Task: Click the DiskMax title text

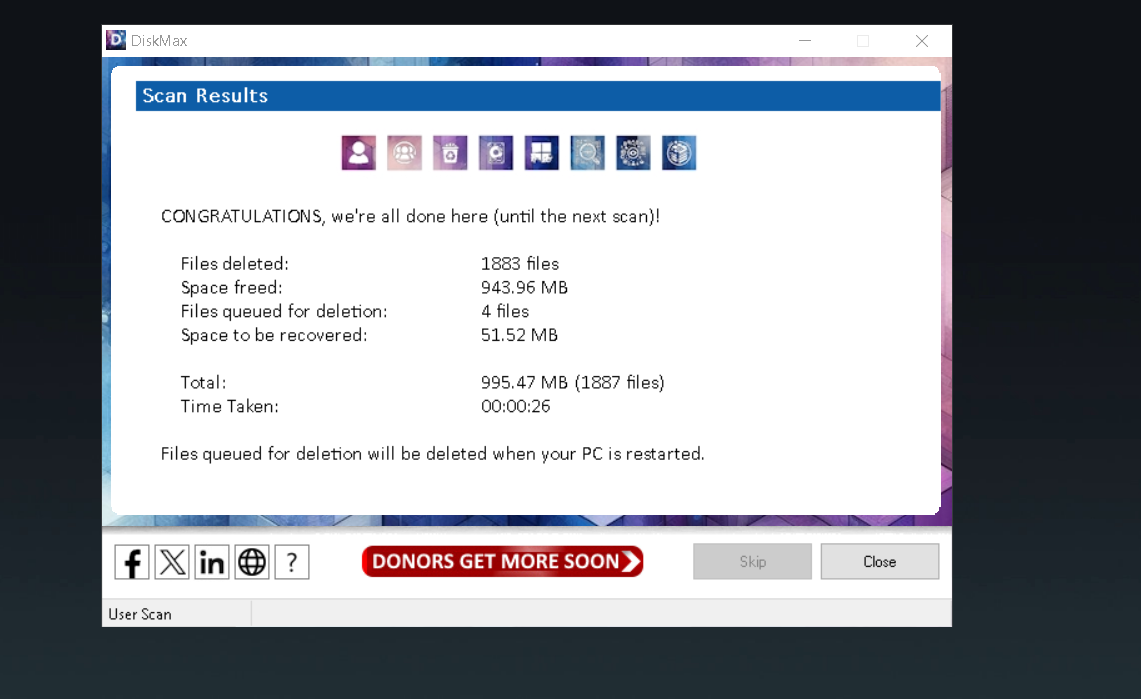Action: click(x=159, y=41)
